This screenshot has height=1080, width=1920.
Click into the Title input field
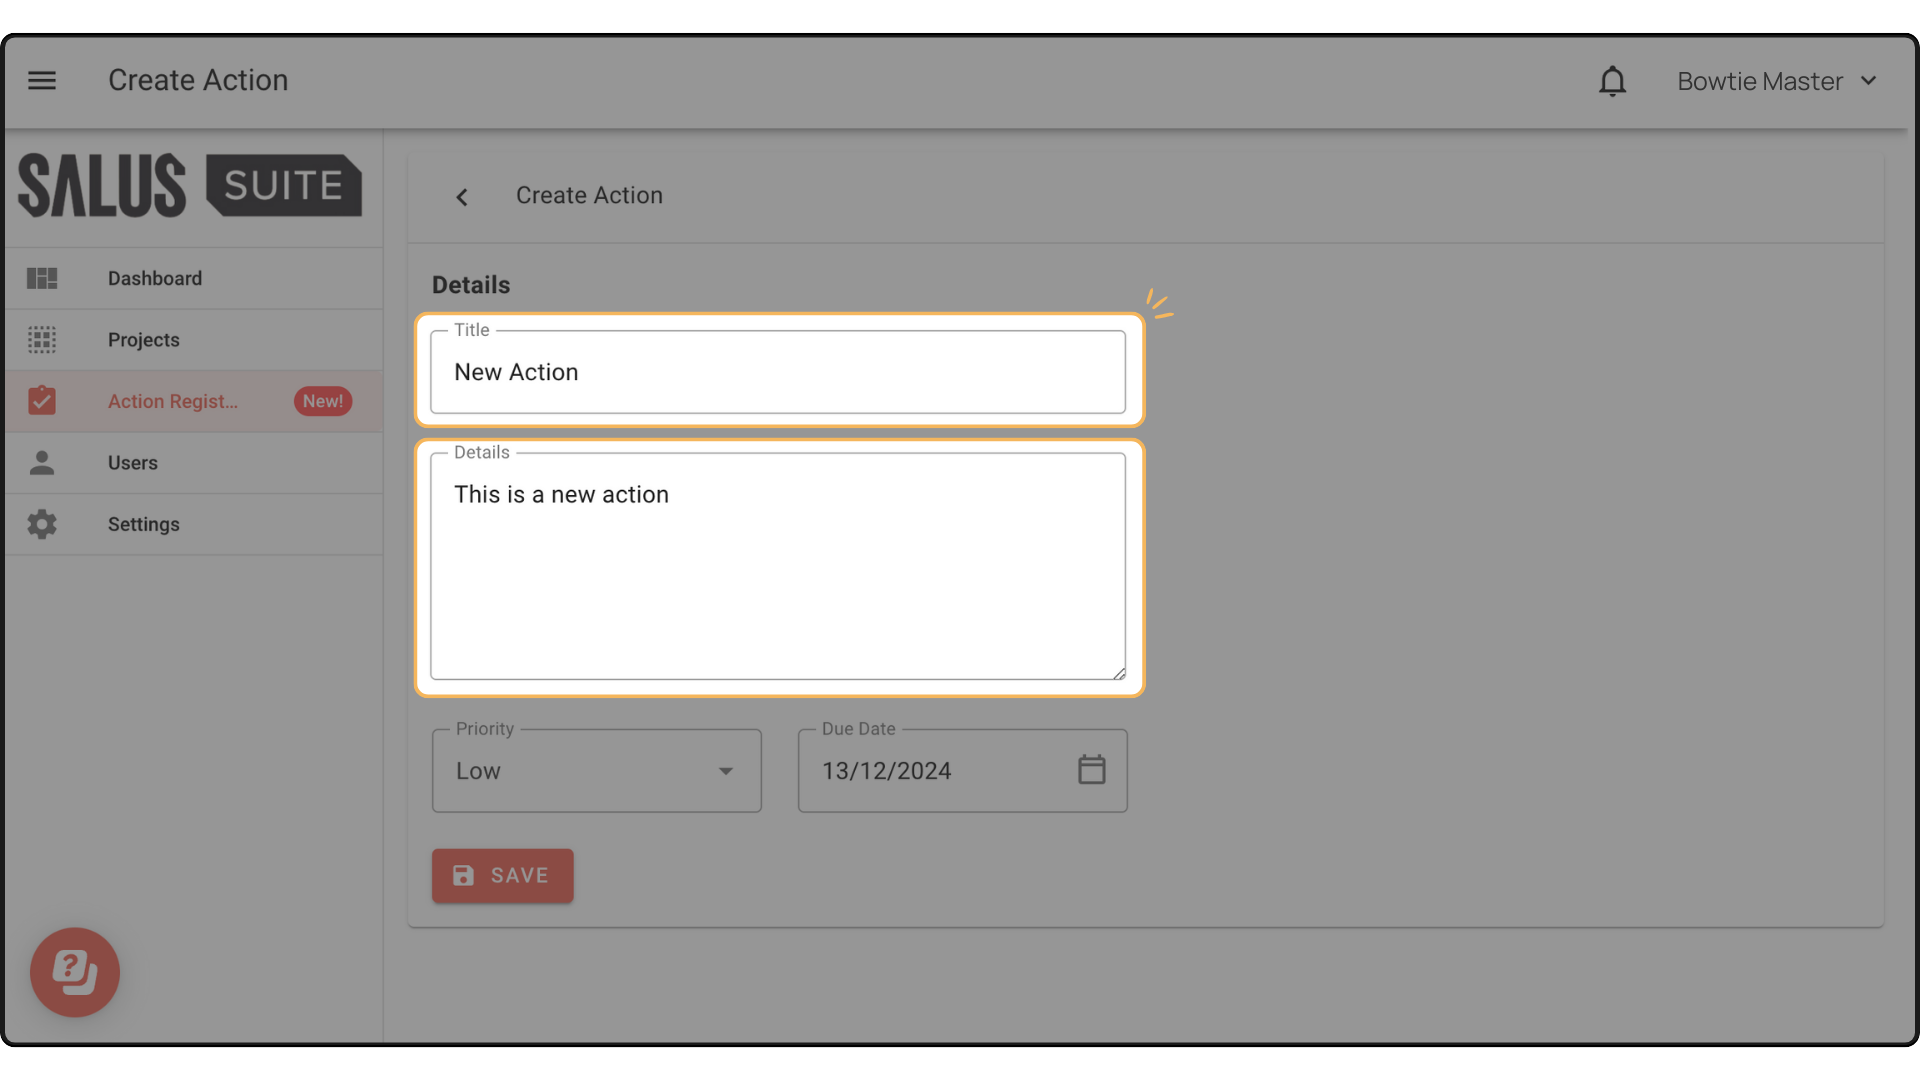(778, 372)
